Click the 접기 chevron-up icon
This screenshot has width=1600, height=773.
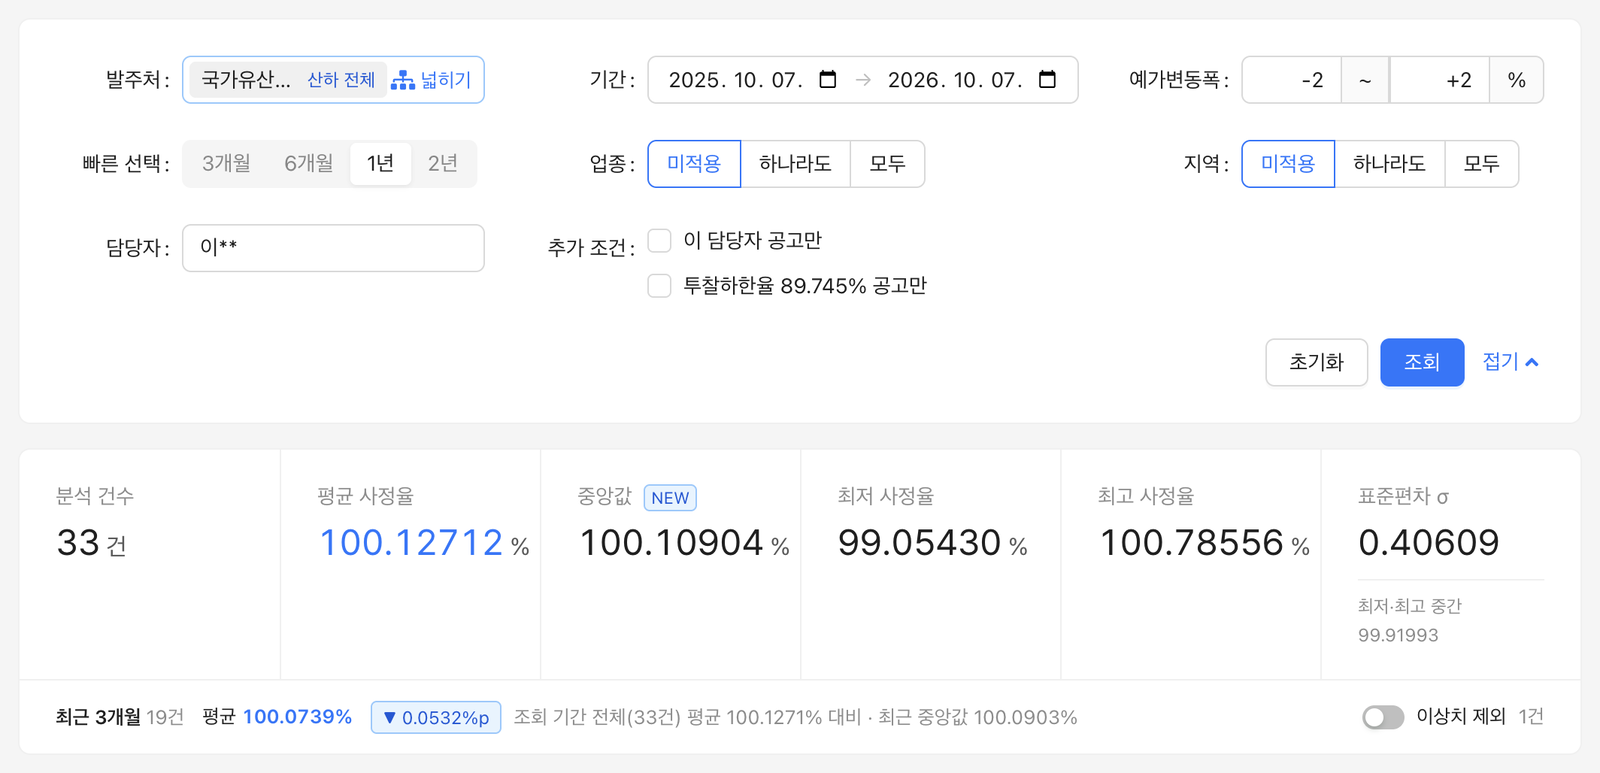(1532, 362)
